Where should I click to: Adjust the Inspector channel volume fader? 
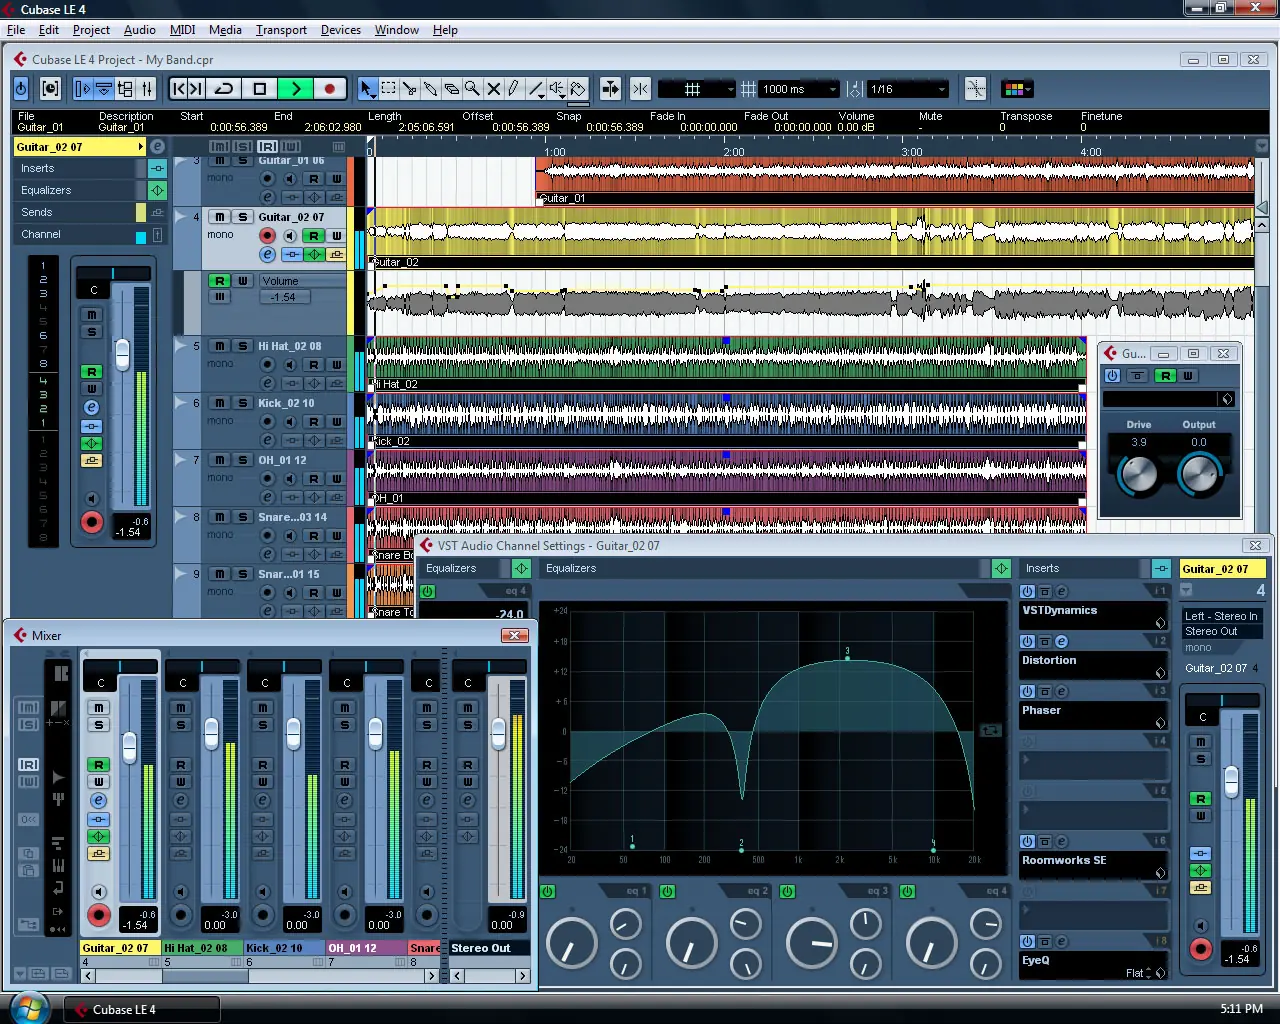(122, 353)
